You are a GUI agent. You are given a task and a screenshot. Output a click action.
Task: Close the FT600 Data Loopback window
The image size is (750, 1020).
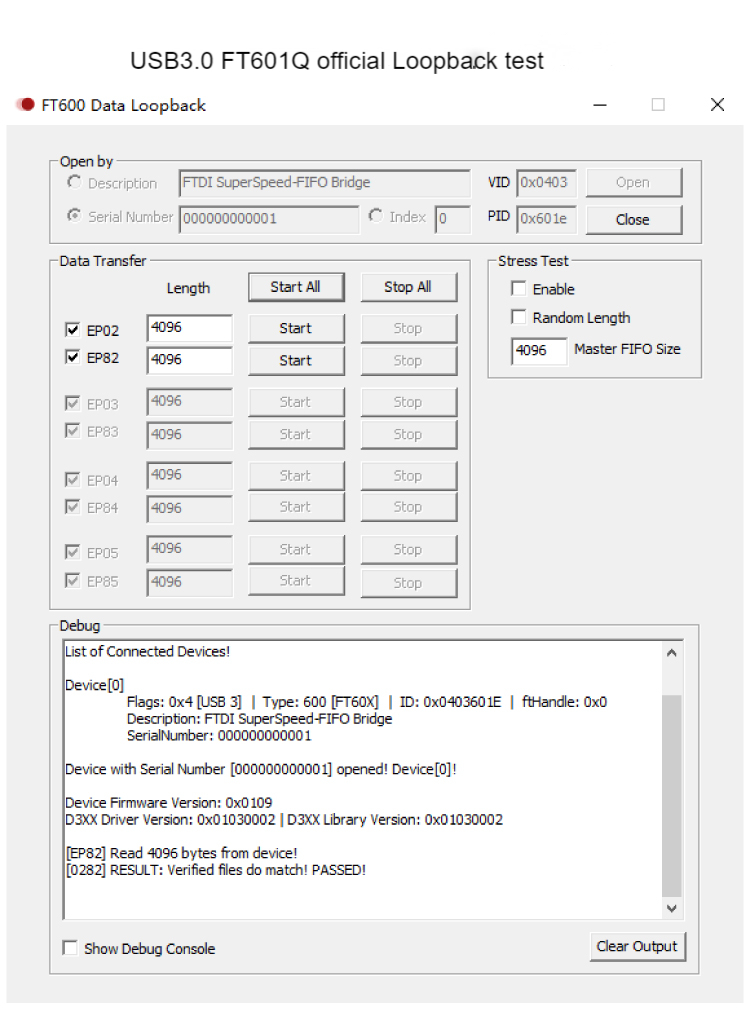point(717,105)
